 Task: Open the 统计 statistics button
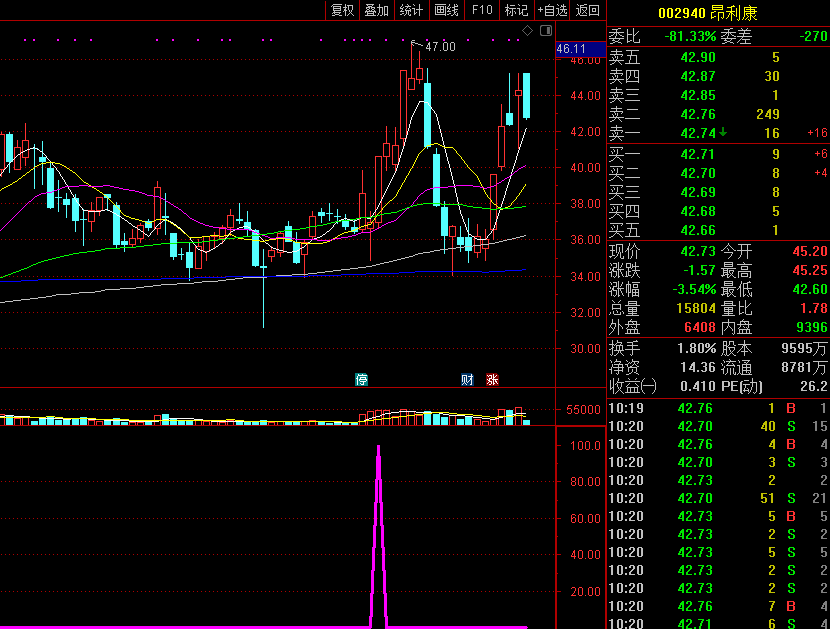412,10
